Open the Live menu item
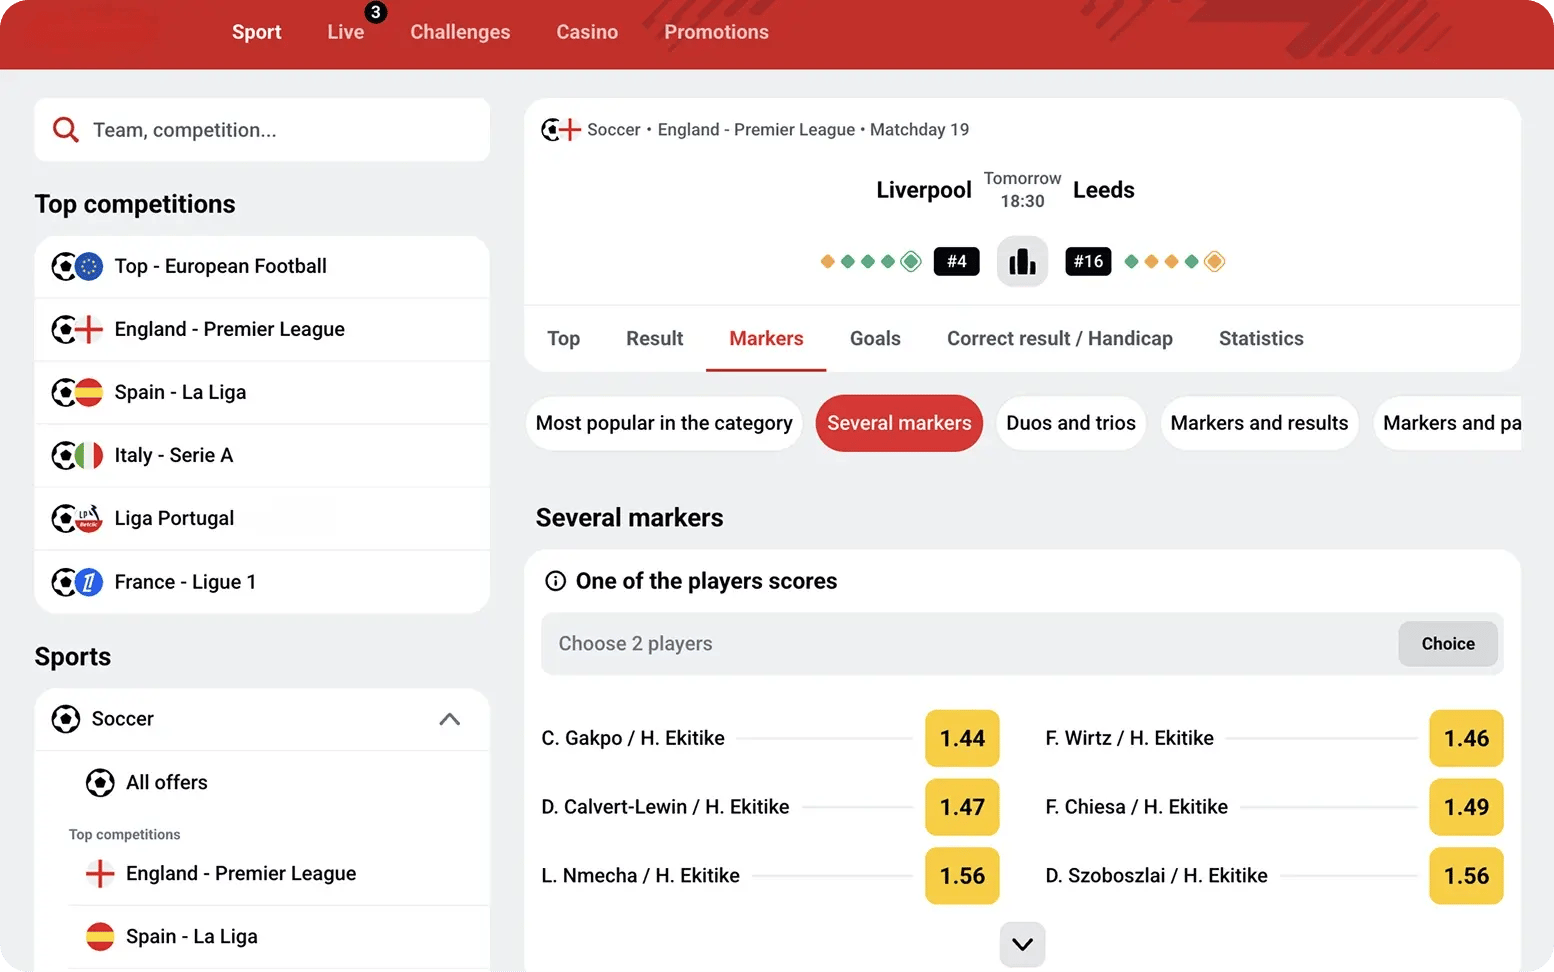Image resolution: width=1554 pixels, height=972 pixels. click(345, 32)
